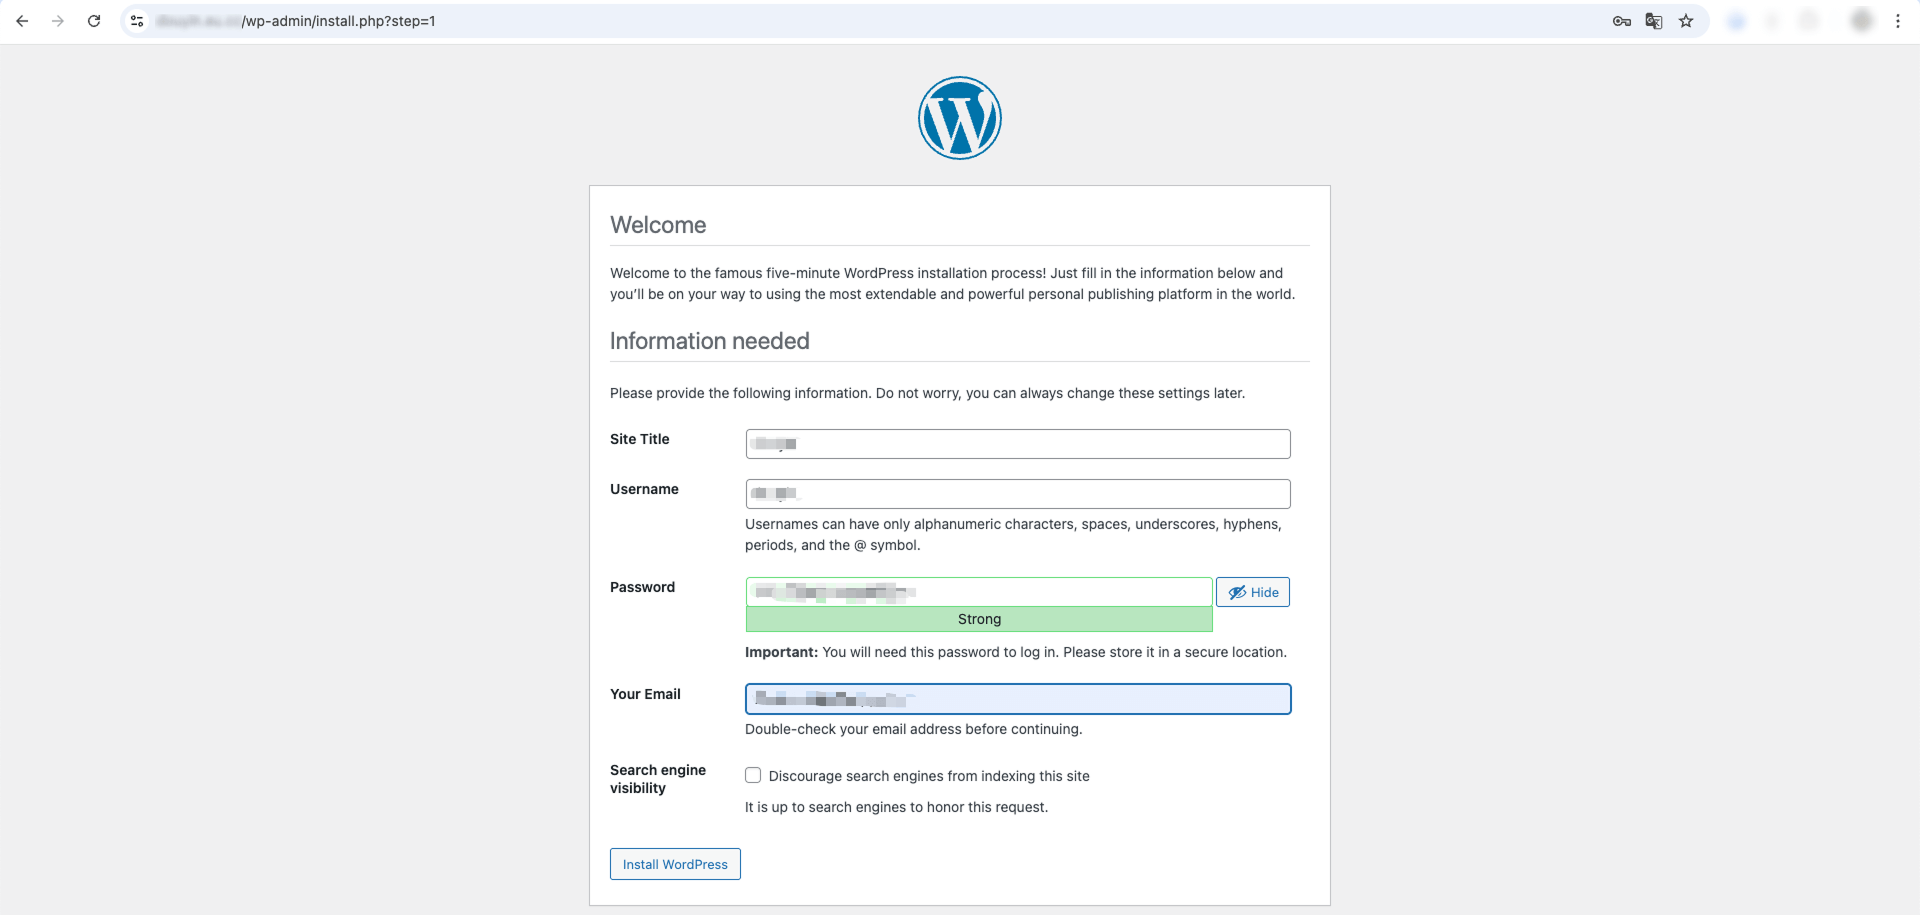Open the saved passwords key icon
1920x915 pixels.
[x=1622, y=21]
